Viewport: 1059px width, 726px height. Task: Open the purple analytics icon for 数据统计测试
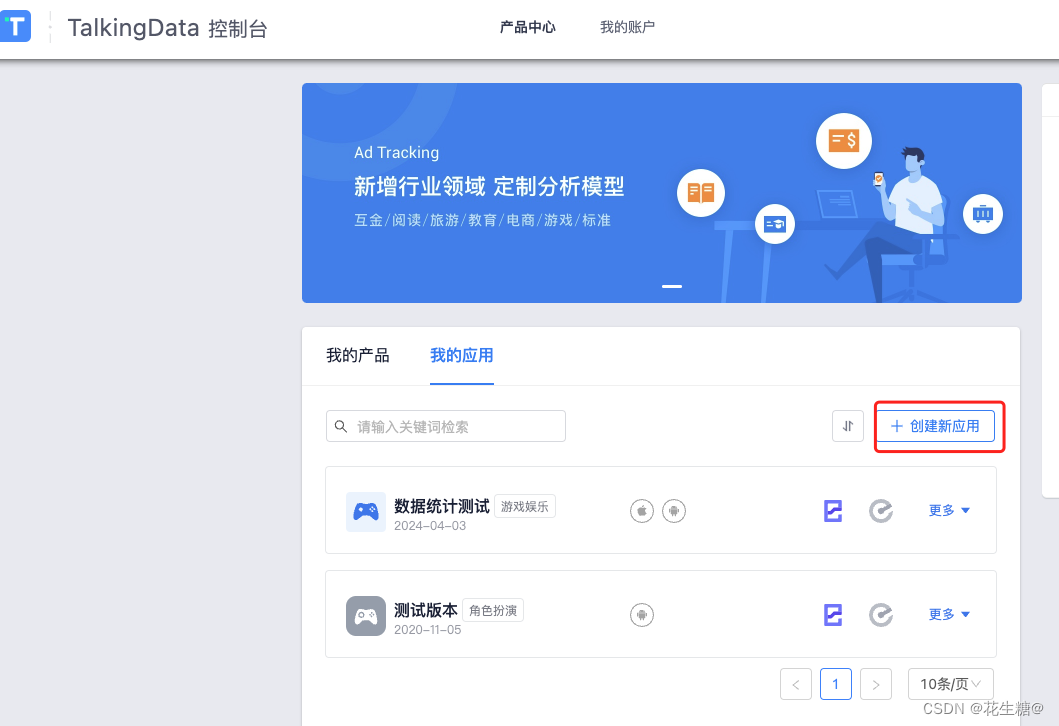pos(833,510)
